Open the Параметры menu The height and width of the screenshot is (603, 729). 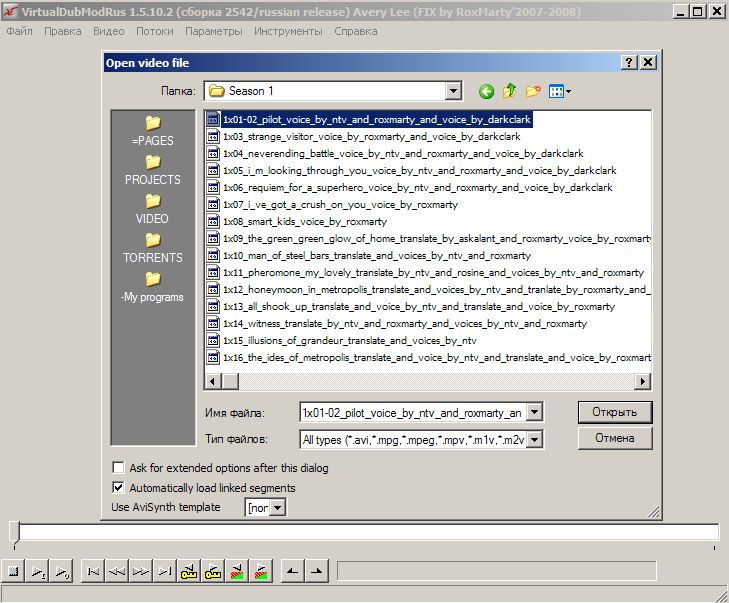click(213, 31)
